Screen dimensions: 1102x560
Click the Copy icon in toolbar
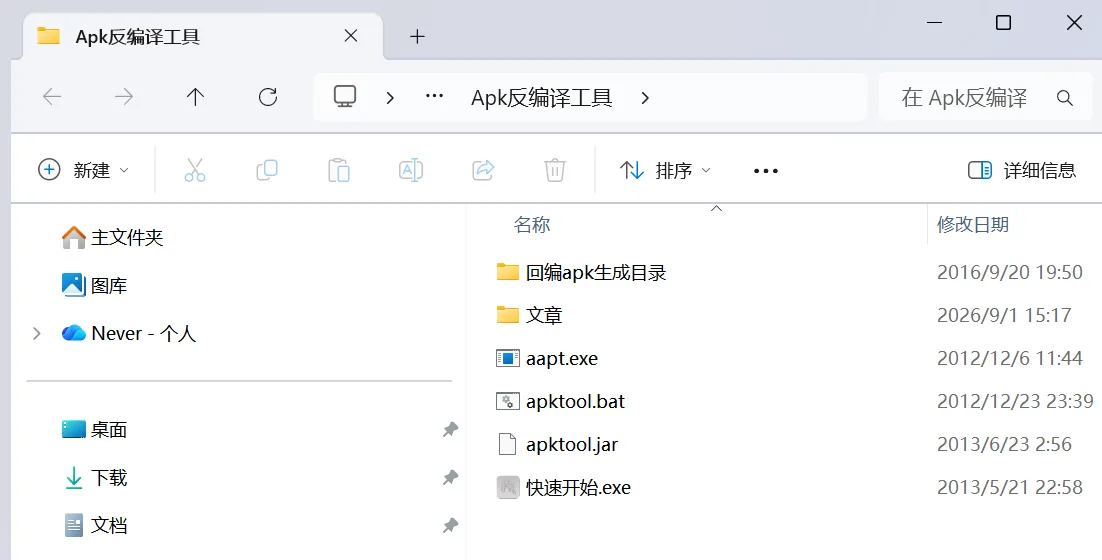[267, 170]
